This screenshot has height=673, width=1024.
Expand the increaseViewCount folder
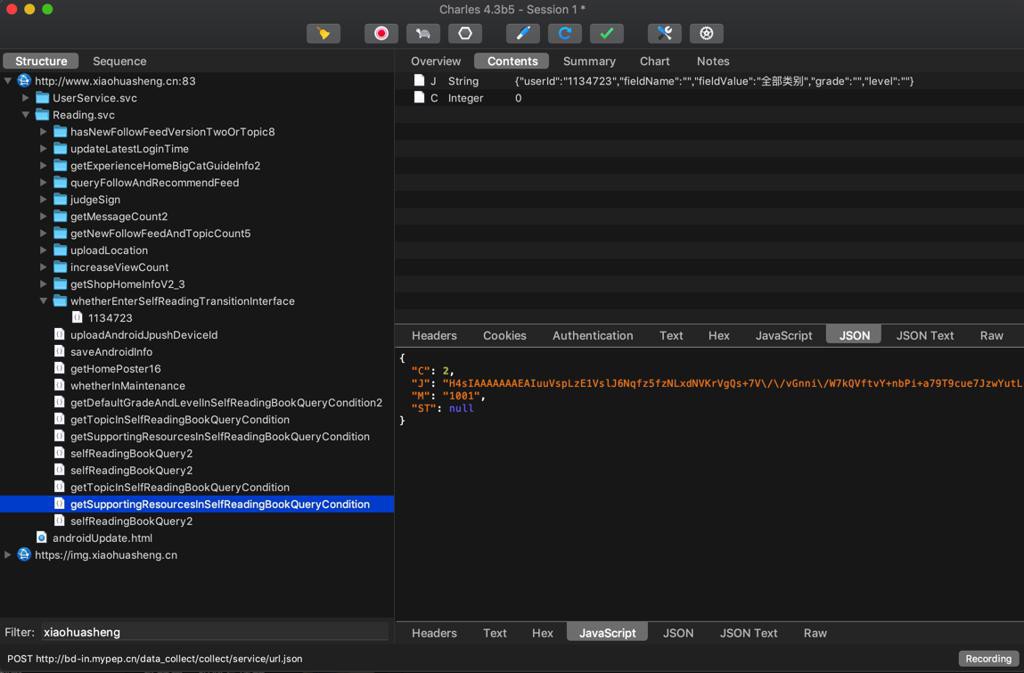coord(43,267)
